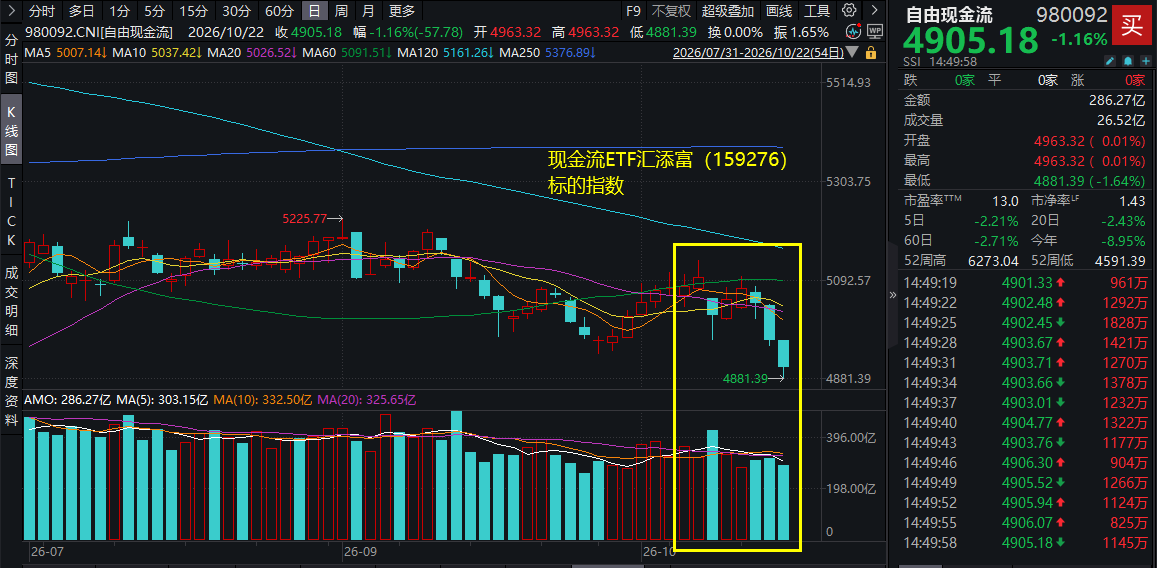
Task: Switch to 多日 period tab
Action: (x=81, y=11)
